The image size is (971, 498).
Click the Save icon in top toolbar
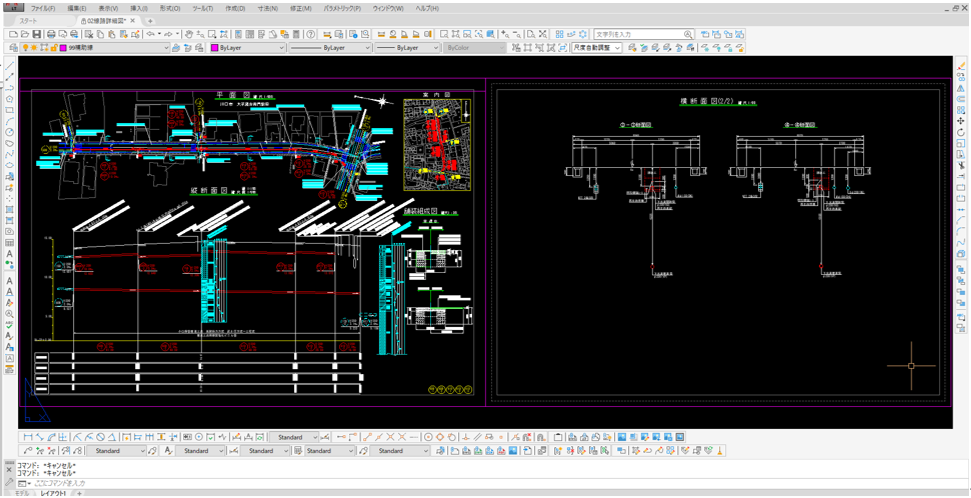pos(37,34)
